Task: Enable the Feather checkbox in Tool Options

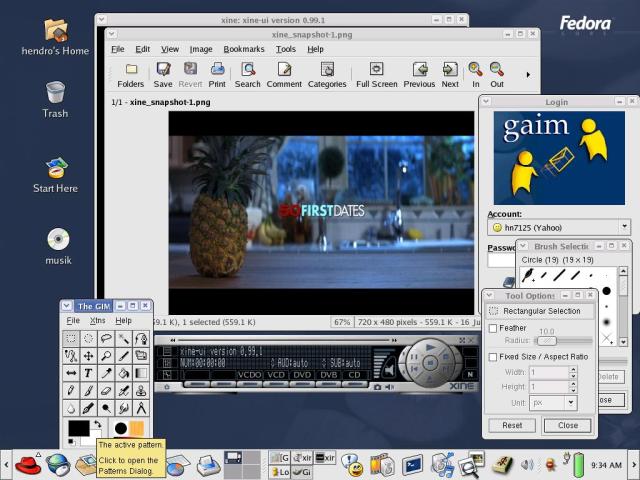Action: click(493, 328)
